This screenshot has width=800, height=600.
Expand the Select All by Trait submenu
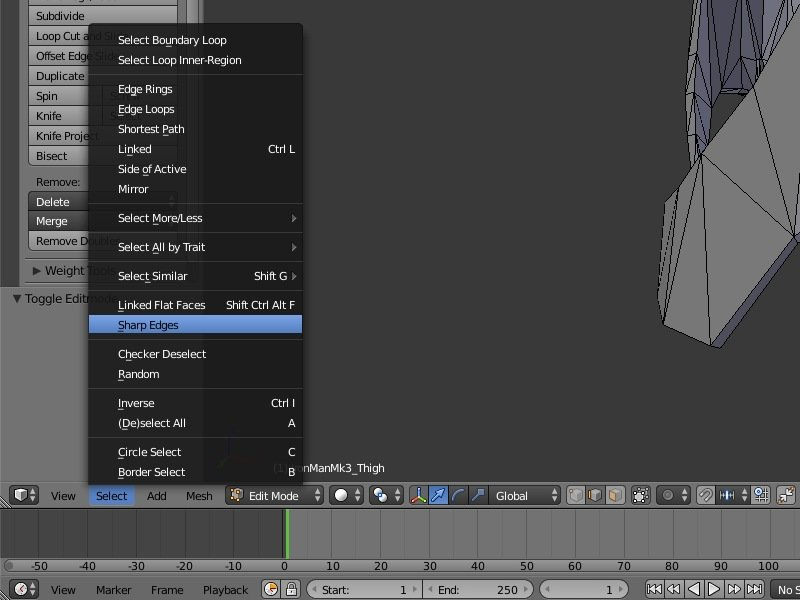pyautogui.click(x=195, y=247)
